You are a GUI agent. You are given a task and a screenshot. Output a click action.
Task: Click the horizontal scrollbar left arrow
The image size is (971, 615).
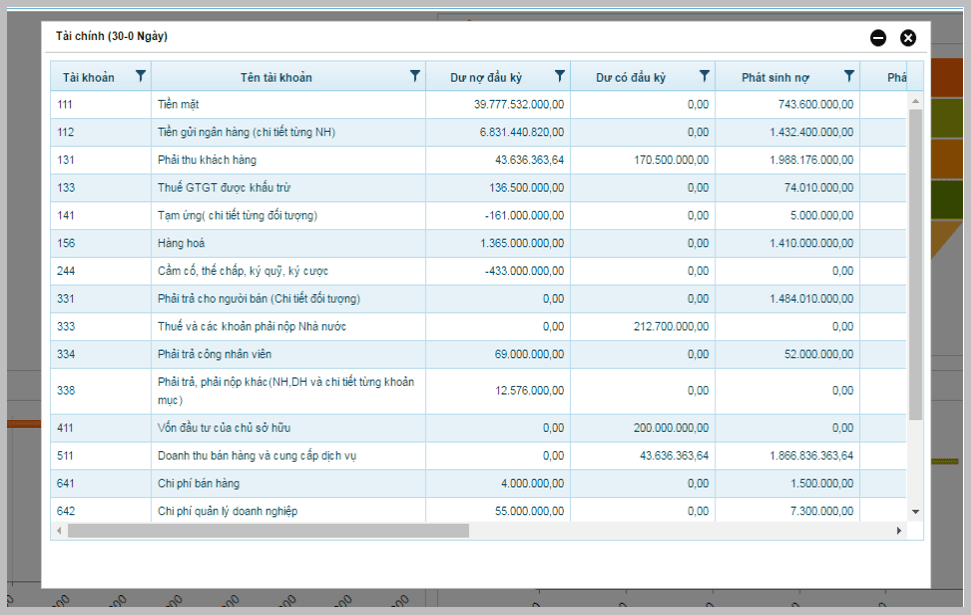point(59,531)
